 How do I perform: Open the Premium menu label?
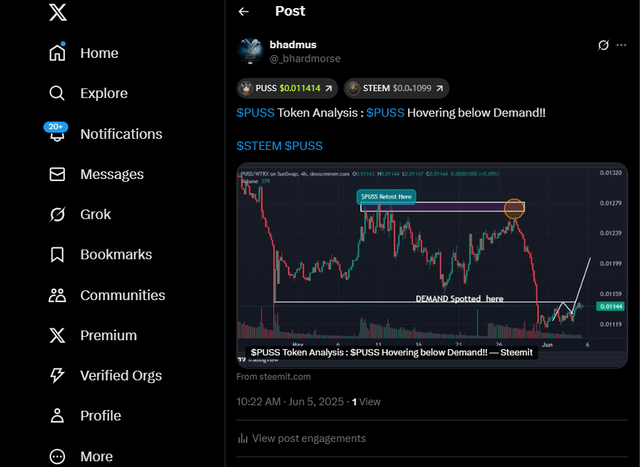point(108,335)
